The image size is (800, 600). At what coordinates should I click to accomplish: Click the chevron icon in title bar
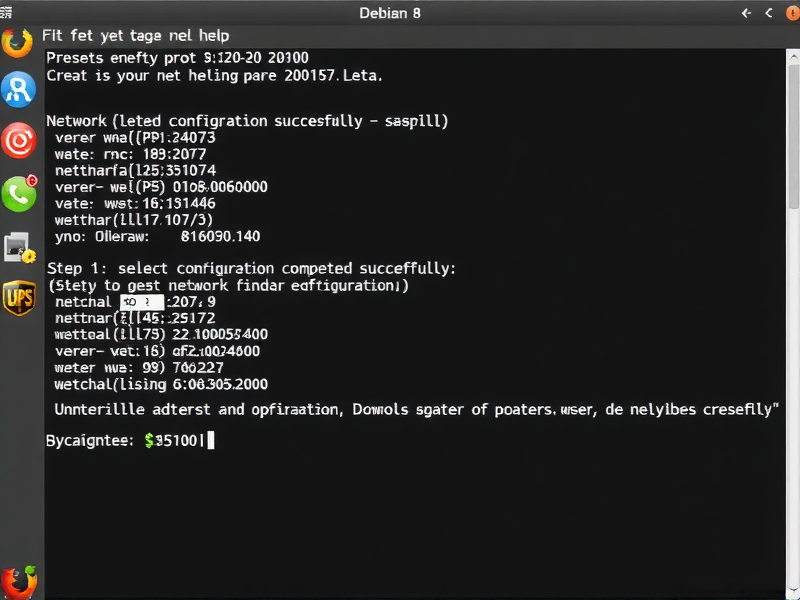(x=768, y=13)
